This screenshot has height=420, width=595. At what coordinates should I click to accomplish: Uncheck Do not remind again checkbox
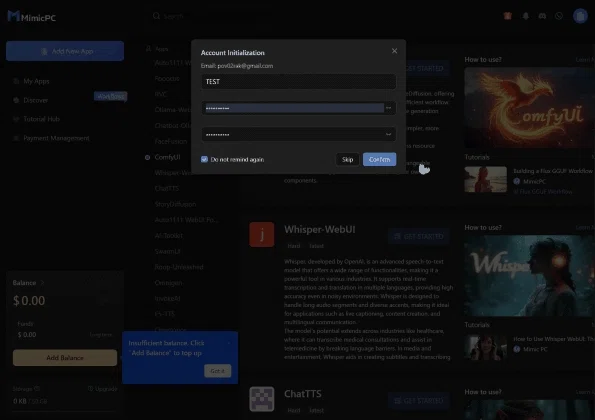(x=204, y=159)
